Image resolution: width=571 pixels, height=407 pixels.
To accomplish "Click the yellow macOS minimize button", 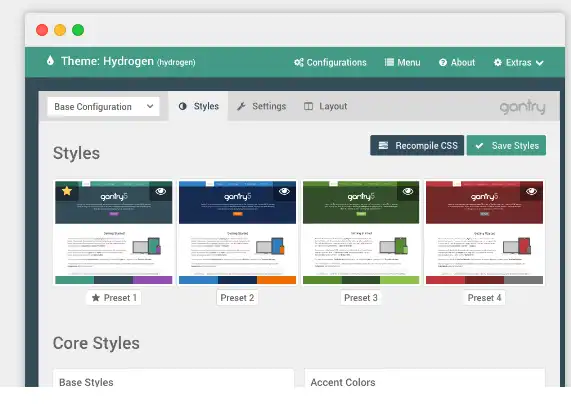I will pyautogui.click(x=60, y=30).
